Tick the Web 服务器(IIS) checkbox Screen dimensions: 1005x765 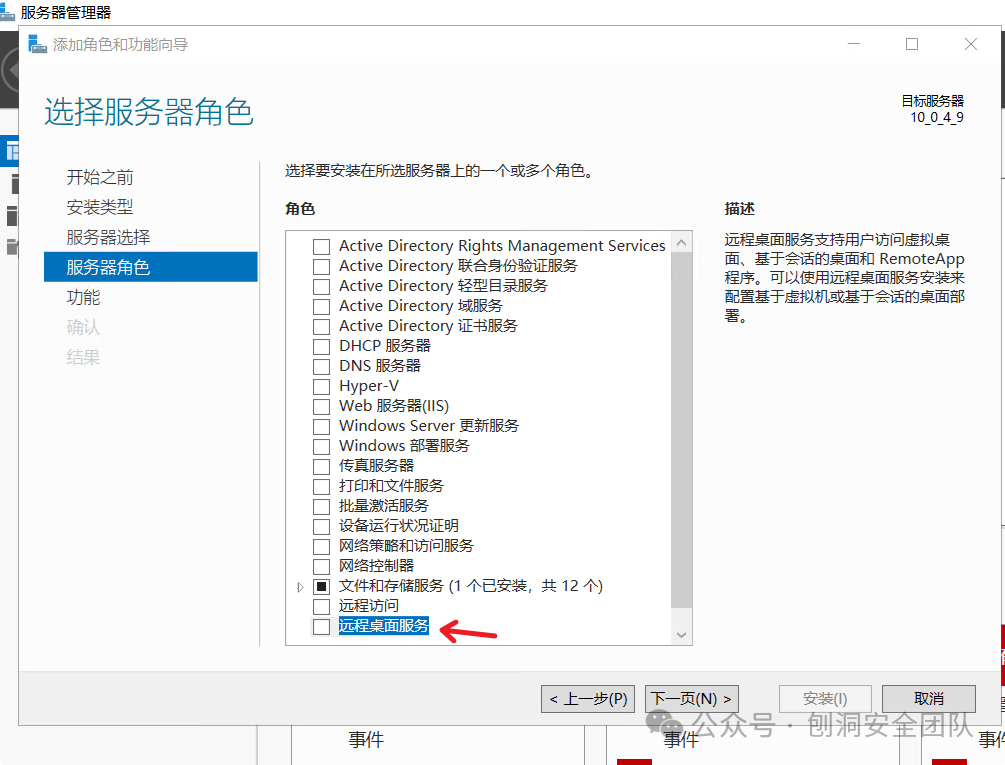tap(321, 406)
